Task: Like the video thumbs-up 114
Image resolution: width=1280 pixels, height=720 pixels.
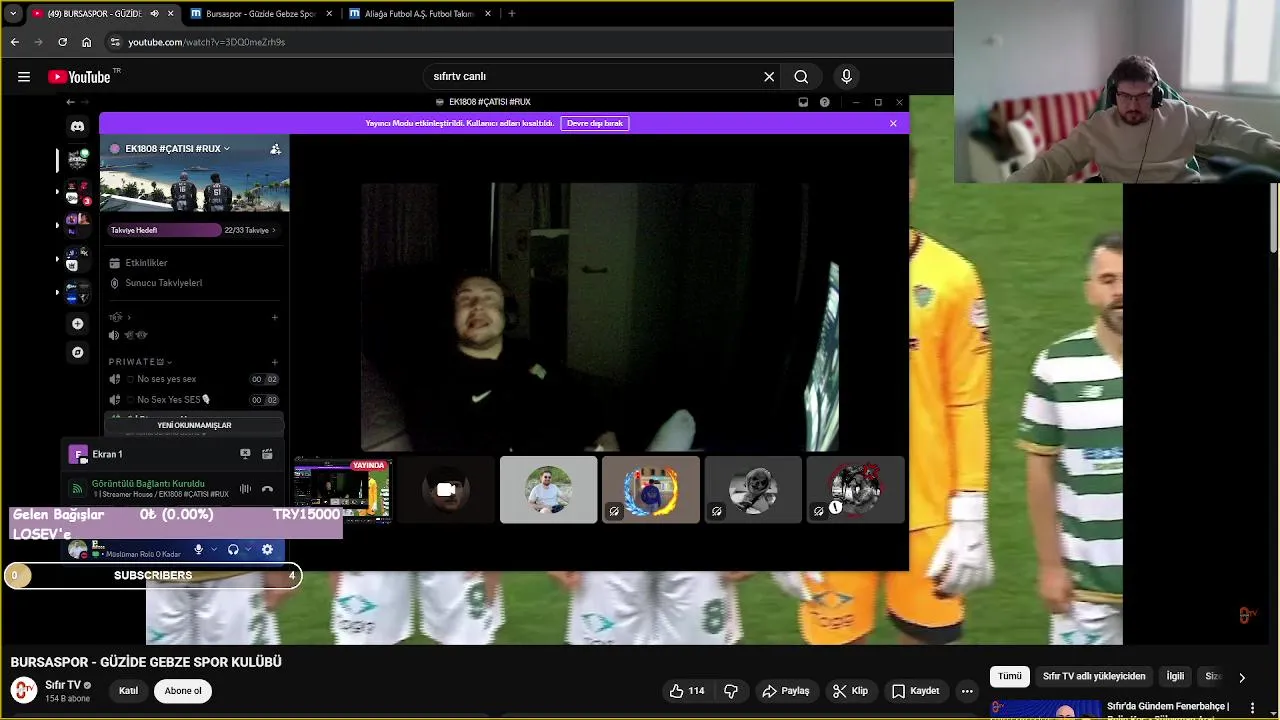Action: coord(688,691)
